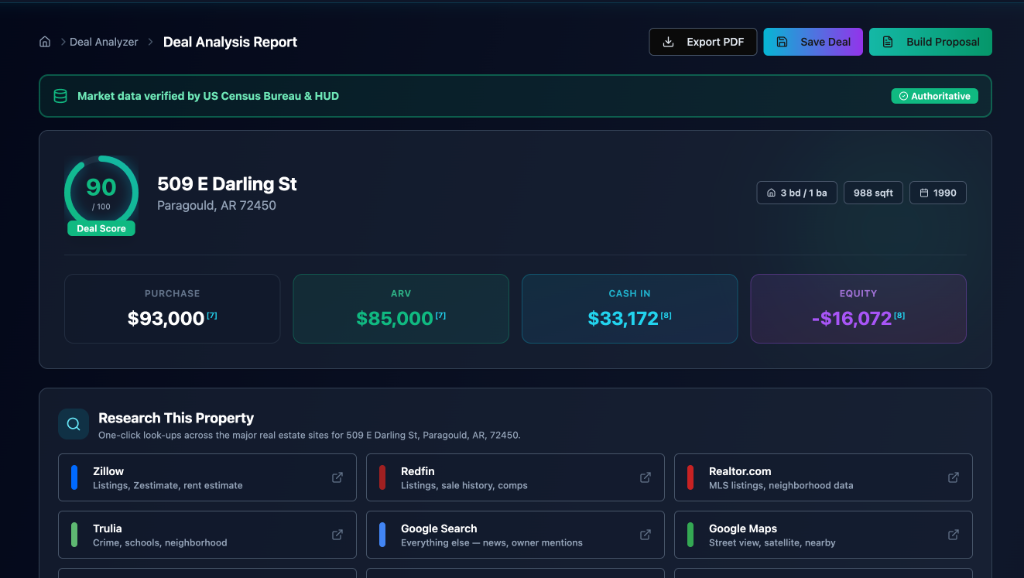The width and height of the screenshot is (1024, 578).
Task: Click the external link icon on Google Maps card
Action: 953,535
